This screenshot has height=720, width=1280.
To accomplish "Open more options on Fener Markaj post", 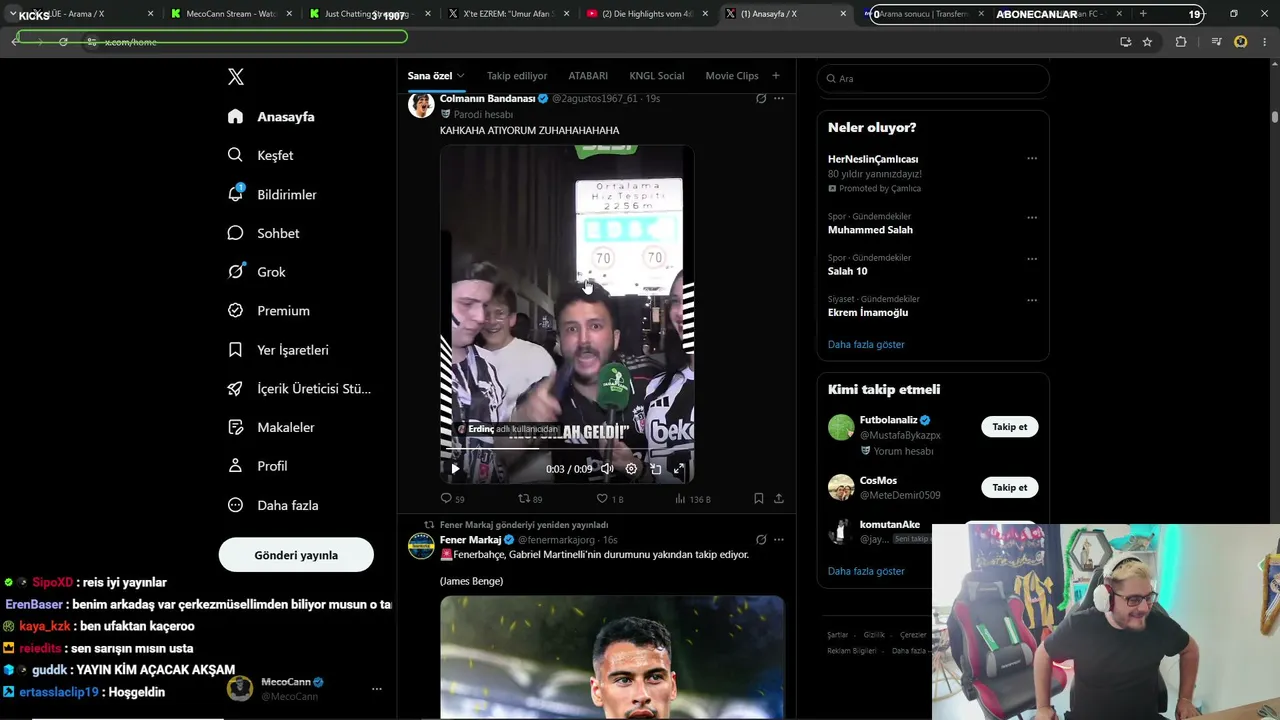I will coord(779,540).
